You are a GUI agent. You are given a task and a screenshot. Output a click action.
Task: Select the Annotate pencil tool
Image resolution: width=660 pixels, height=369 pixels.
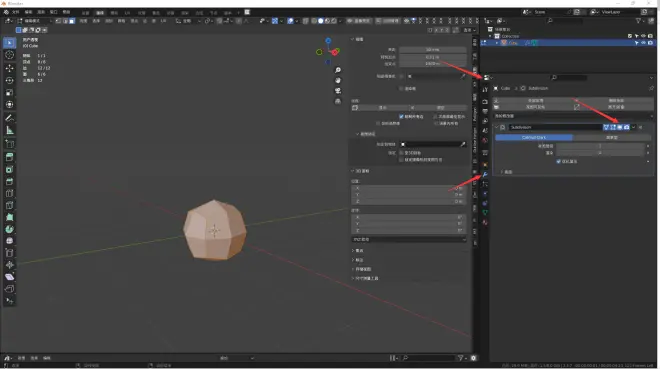(x=10, y=118)
